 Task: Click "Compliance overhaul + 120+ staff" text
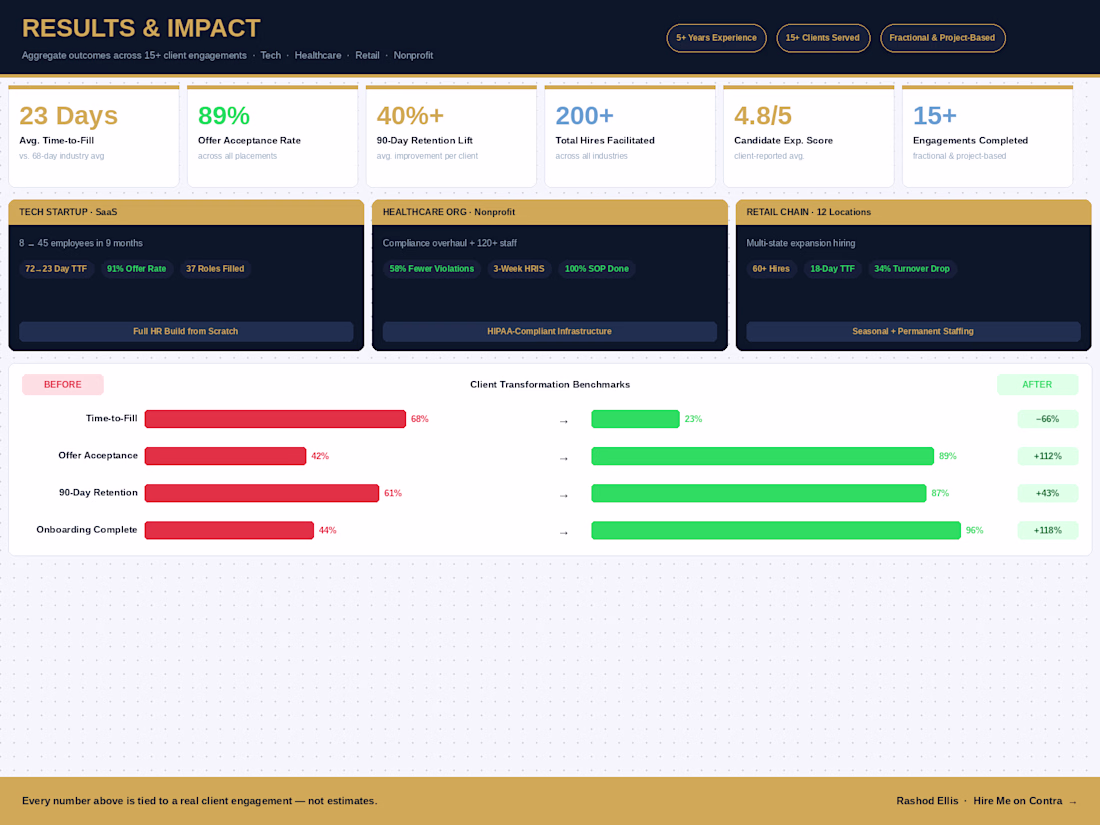(x=450, y=243)
